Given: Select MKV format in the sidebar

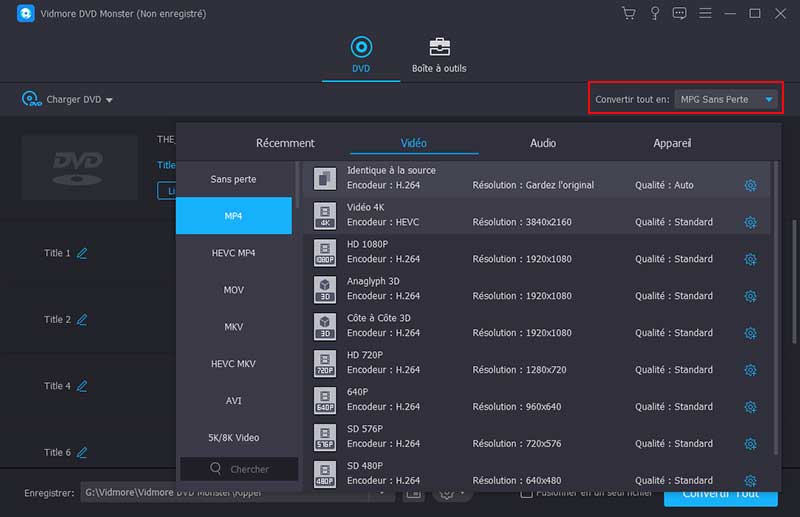Looking at the screenshot, I should 233,327.
